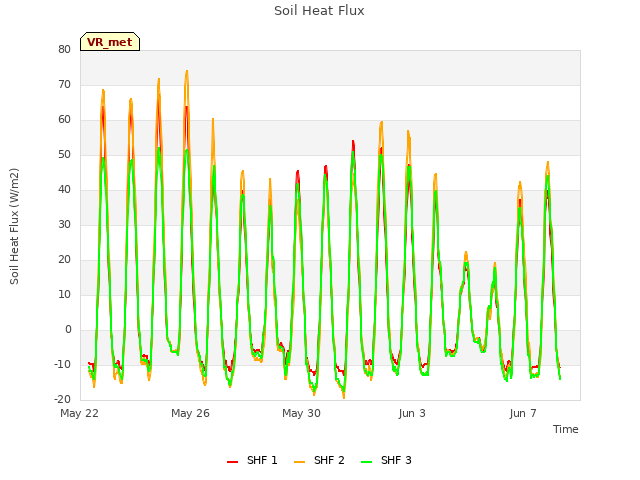The height and width of the screenshot is (480, 640).
Task: Click the Time axis label
Action: point(566,429)
